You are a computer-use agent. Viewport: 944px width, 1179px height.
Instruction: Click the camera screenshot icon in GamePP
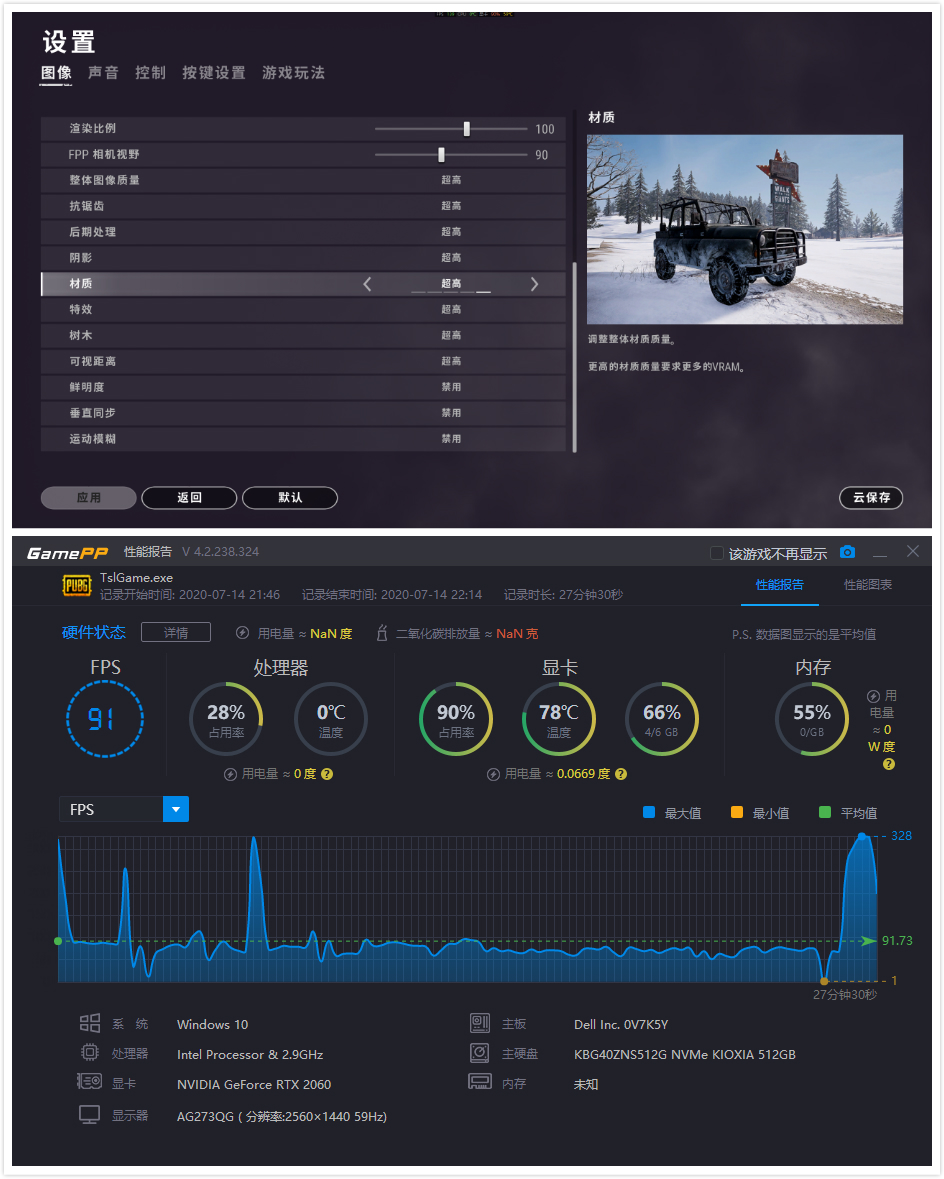[847, 552]
